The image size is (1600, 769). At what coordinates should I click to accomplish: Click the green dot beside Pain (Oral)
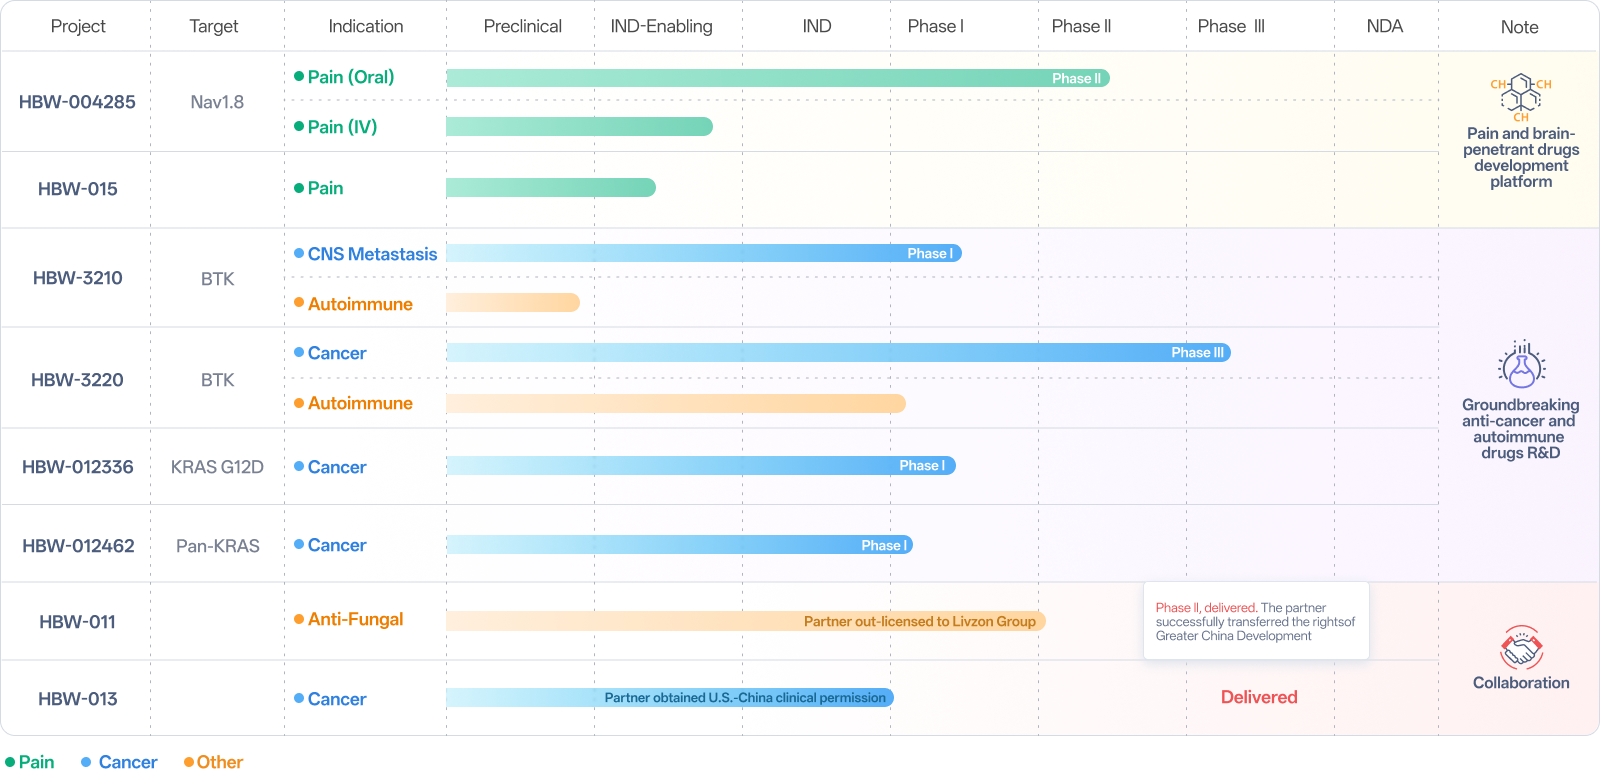click(299, 77)
